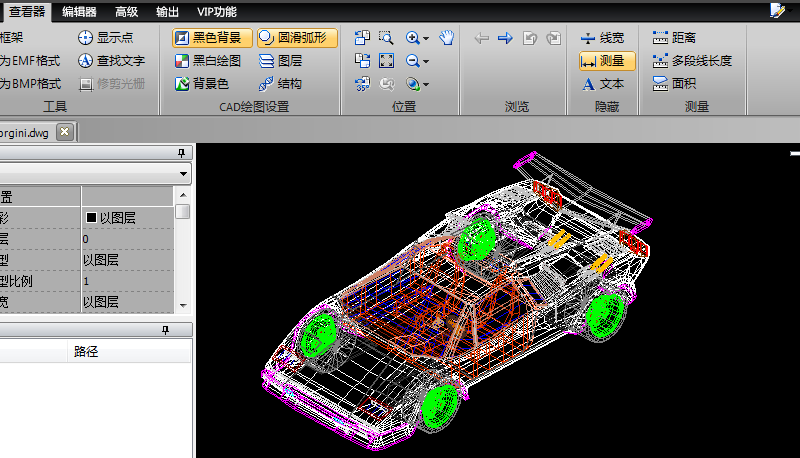Open the 图层 layers tool

[280, 61]
